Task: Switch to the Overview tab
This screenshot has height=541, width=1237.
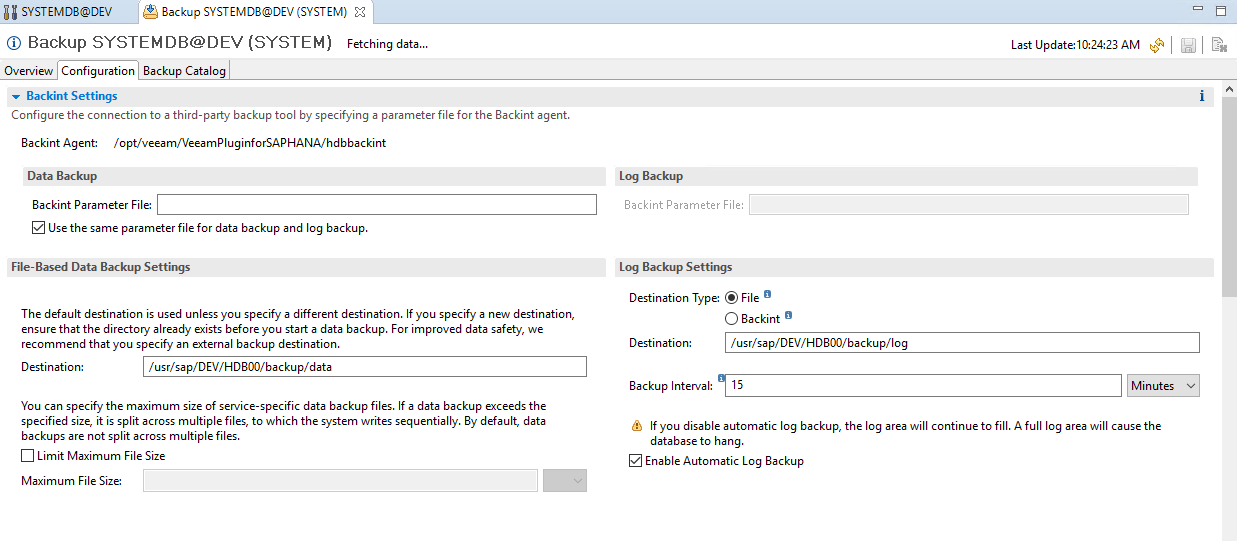Action: tap(28, 71)
